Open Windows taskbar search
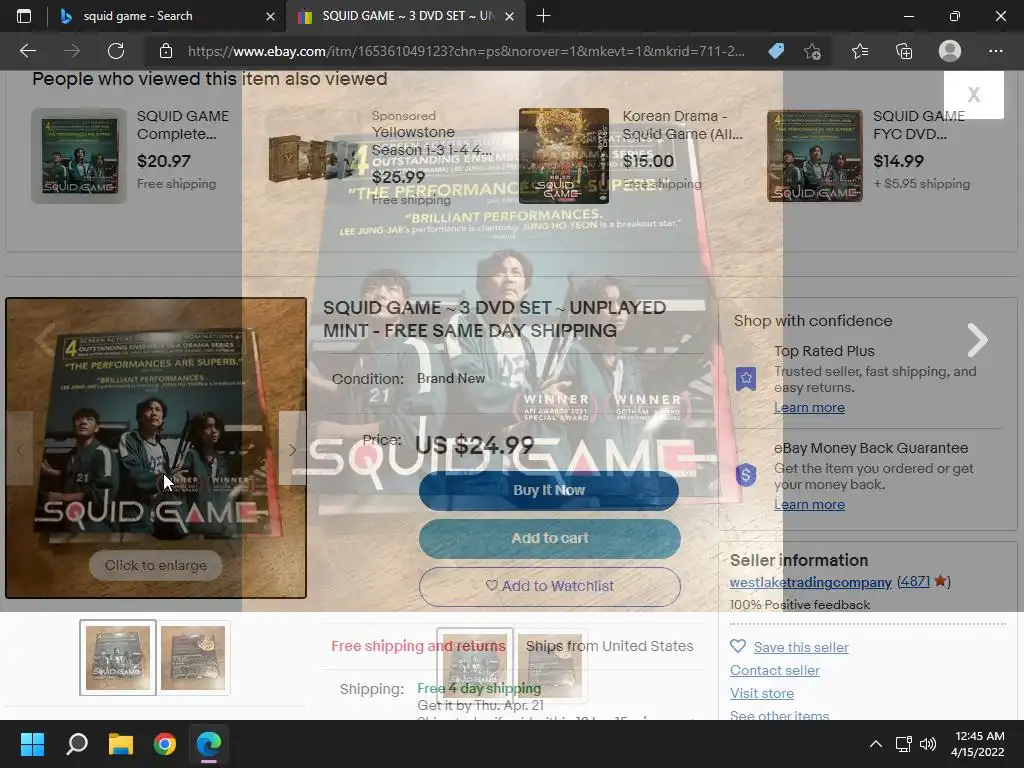Screen dimensions: 1024x768 (77, 744)
